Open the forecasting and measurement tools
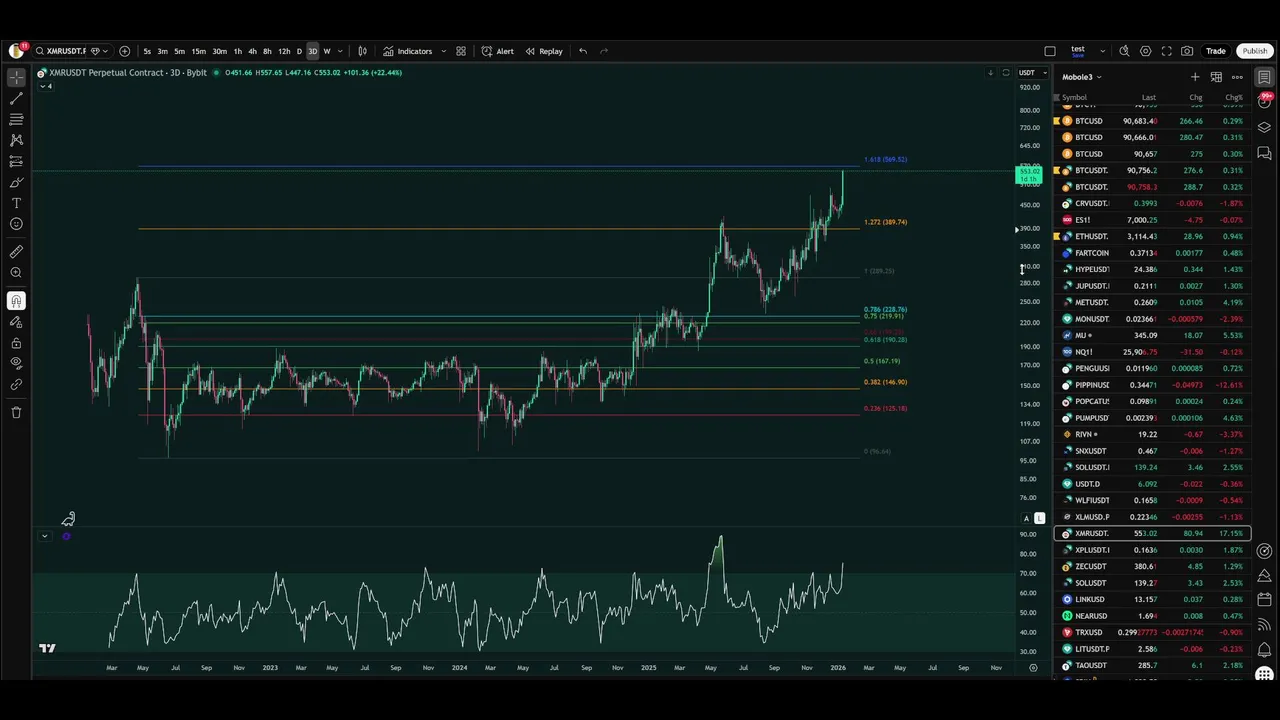The image size is (1280, 720). click(x=16, y=161)
